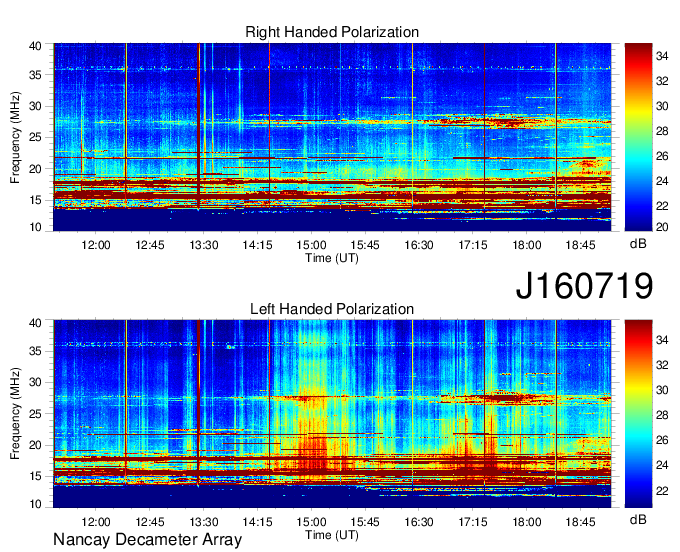Click 18:45 time tick under Right Handed plot
Image resolution: width=680 pixels, height=552 pixels.
pyautogui.click(x=580, y=245)
